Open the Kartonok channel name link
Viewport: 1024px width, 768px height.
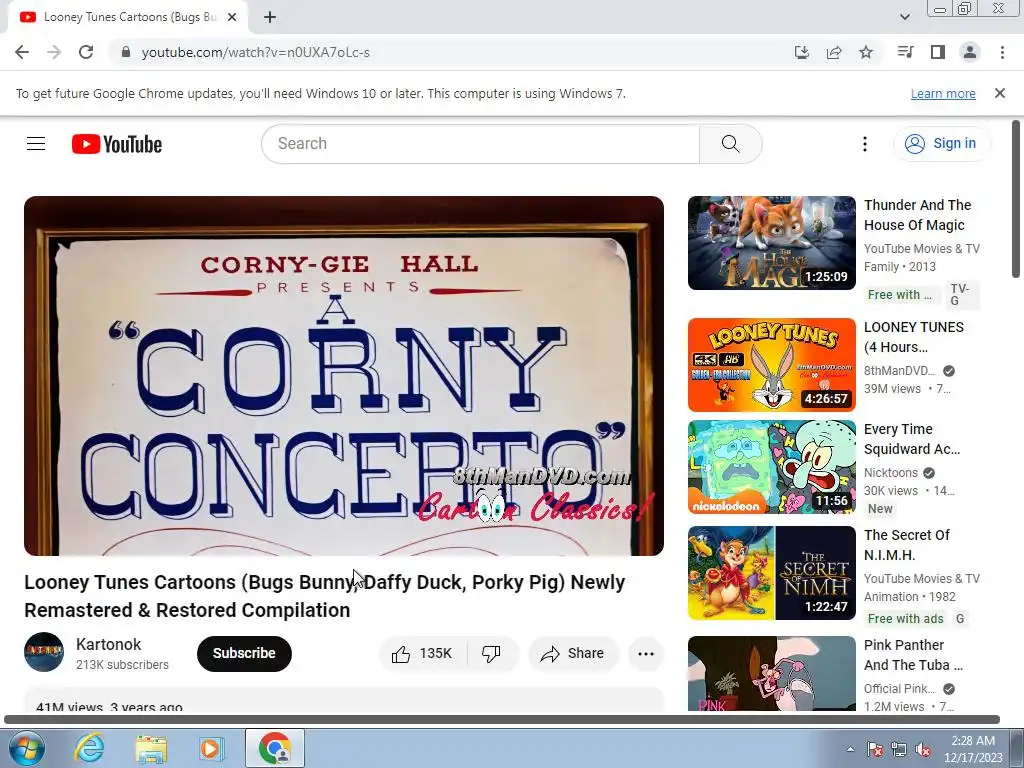[108, 644]
